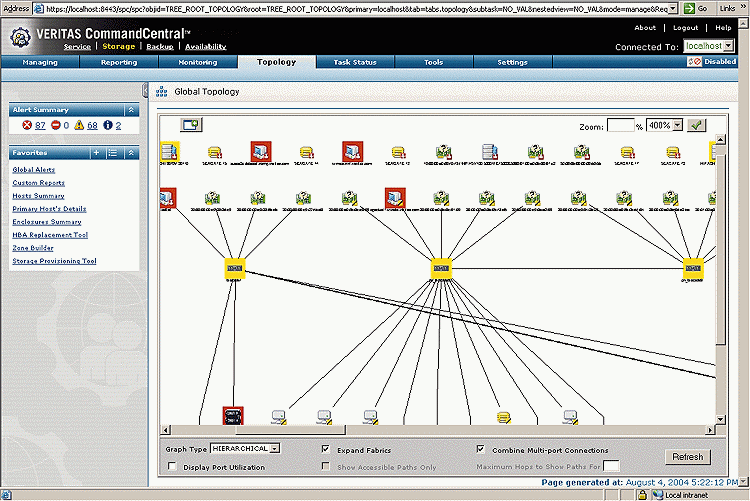Viewport: 750px width, 501px height.
Task: Open the Availability product link
Action: (x=206, y=46)
